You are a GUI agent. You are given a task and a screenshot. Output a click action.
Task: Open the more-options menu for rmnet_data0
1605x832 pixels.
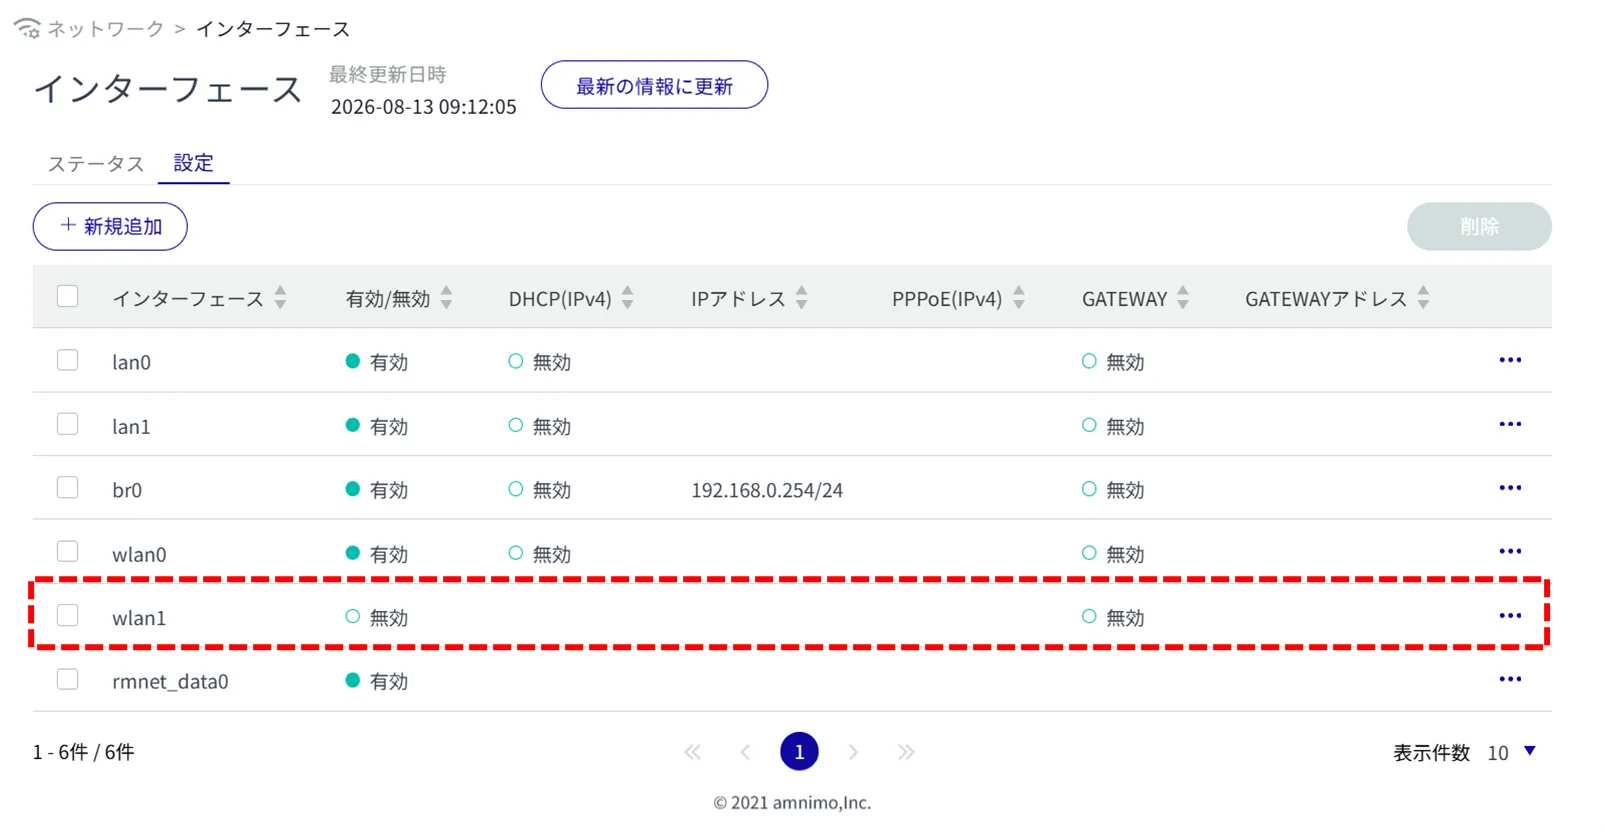tap(1510, 679)
